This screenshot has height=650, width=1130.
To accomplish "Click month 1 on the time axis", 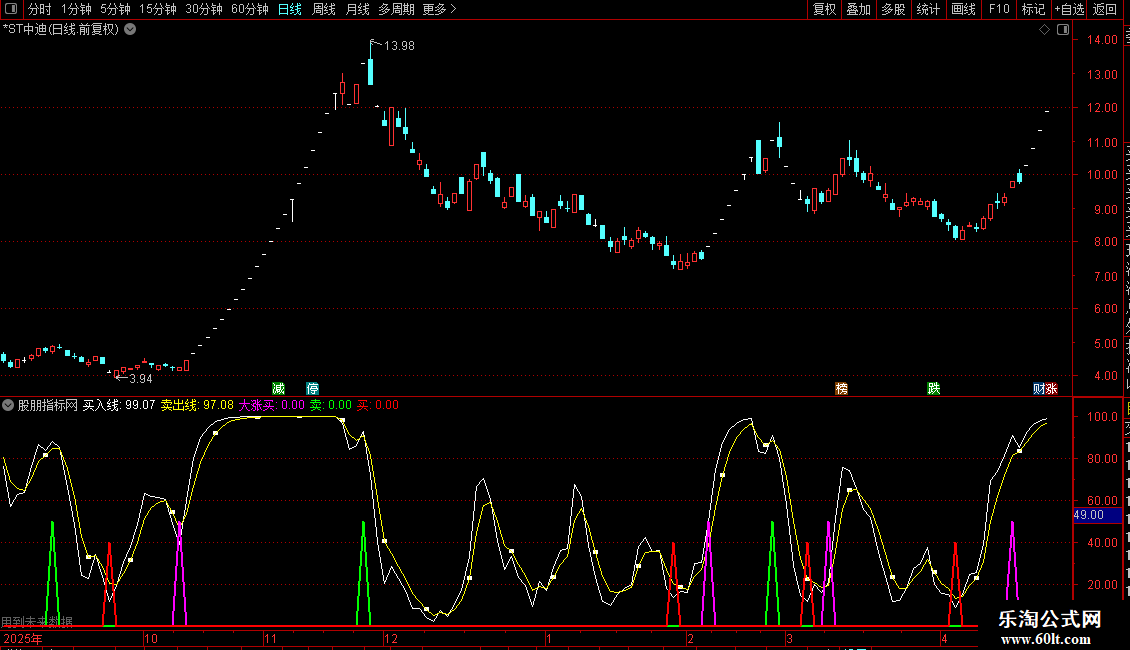I will pyautogui.click(x=548, y=638).
